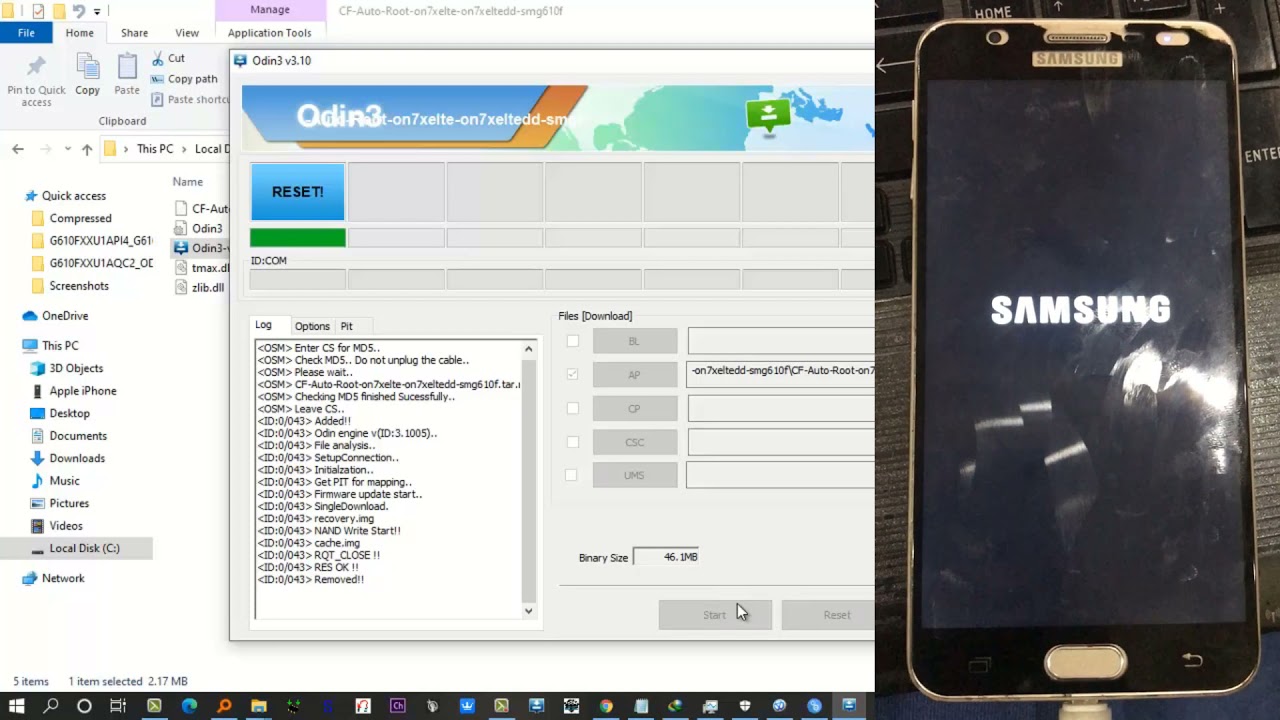Open taskbar Search magnifier
This screenshot has width=1280, height=720.
coord(51,706)
